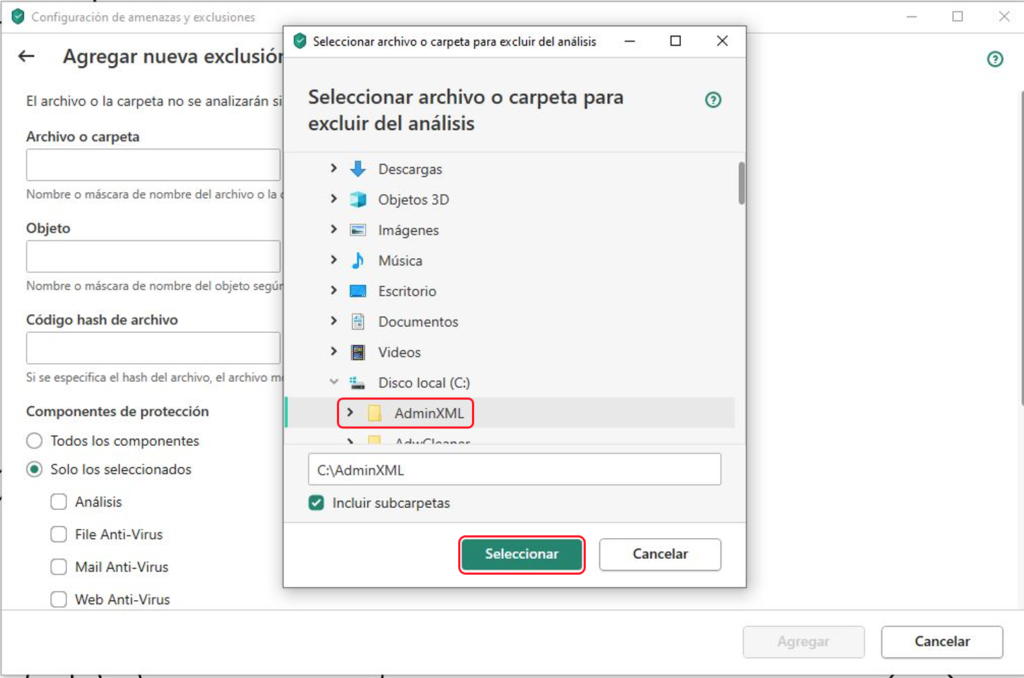1024x678 pixels.
Task: Click the Música note icon
Action: pyautogui.click(x=358, y=261)
